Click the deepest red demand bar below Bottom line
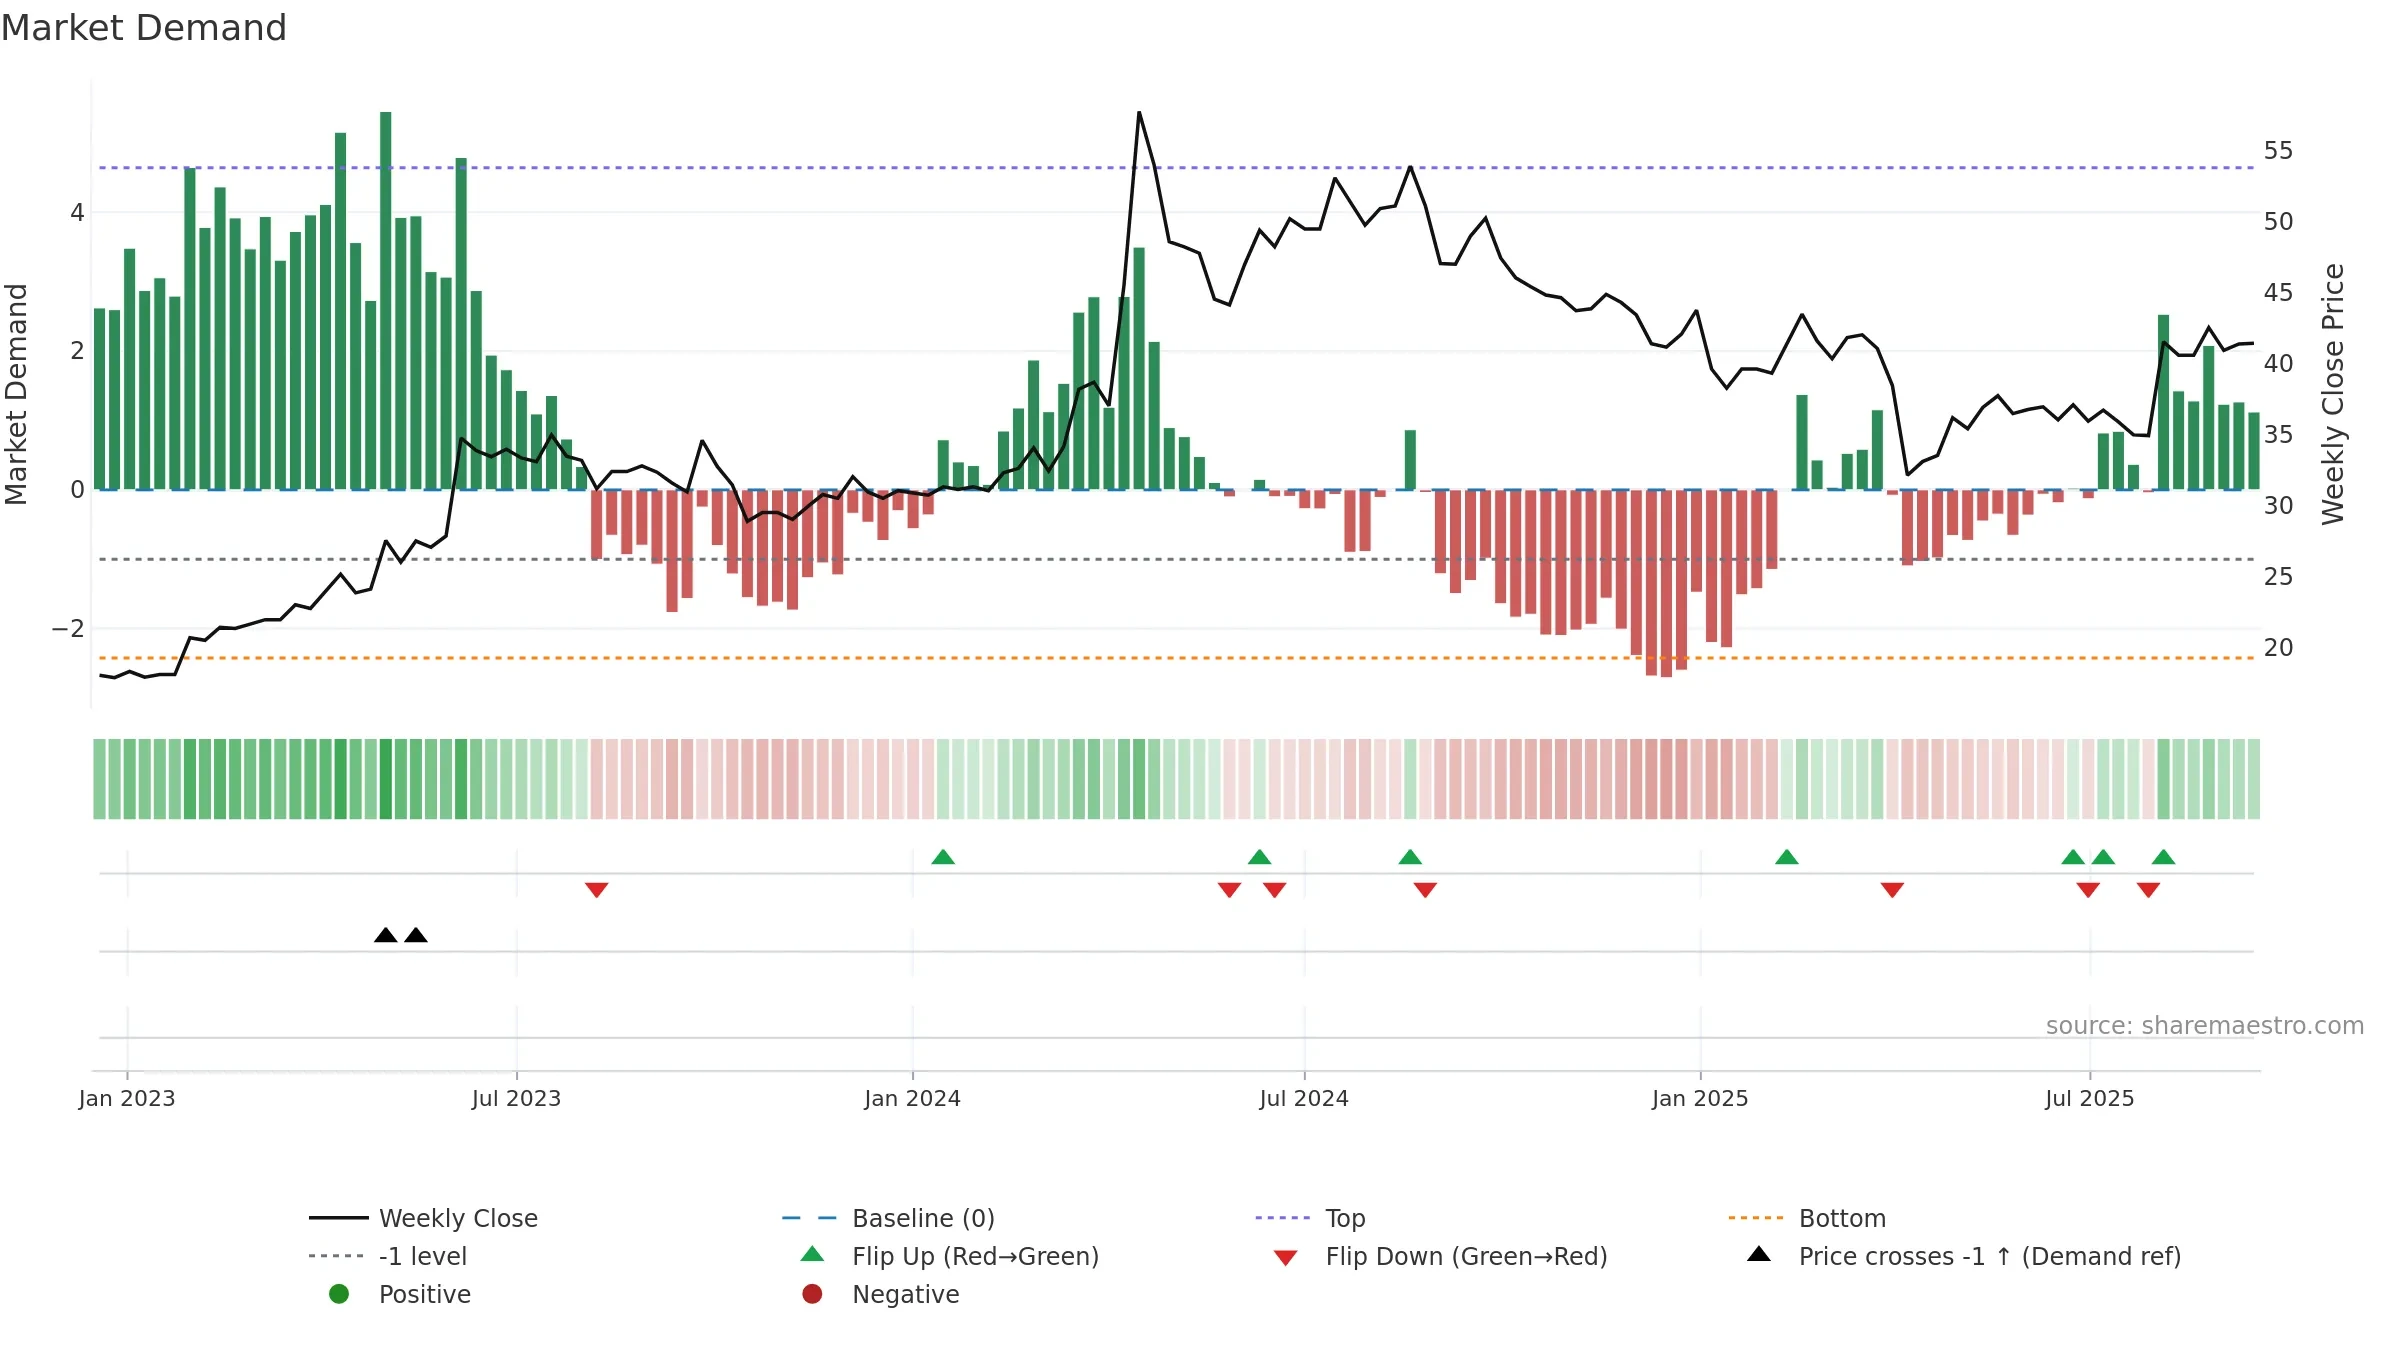This screenshot has width=2400, height=1350. coord(1666,583)
